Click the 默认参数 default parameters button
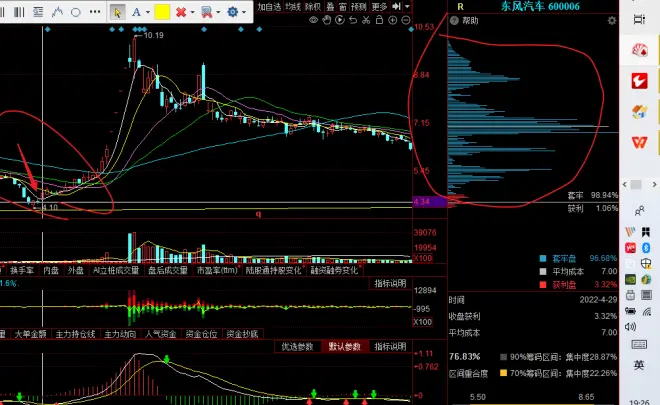The height and width of the screenshot is (405, 660). point(344,347)
